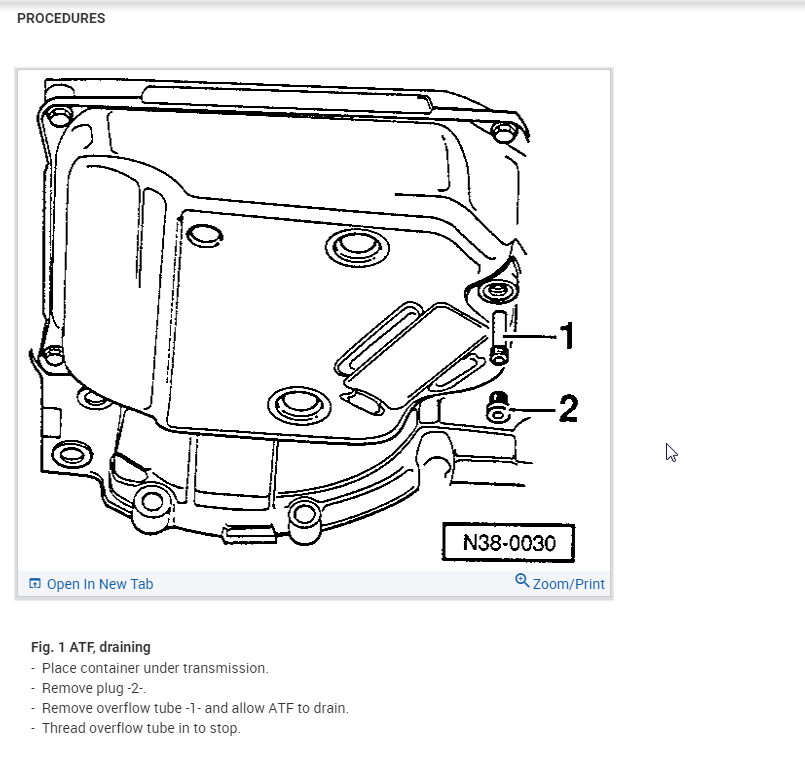The width and height of the screenshot is (805, 768).
Task: Click the Fig. 1 ATF, draining caption
Action: [91, 647]
